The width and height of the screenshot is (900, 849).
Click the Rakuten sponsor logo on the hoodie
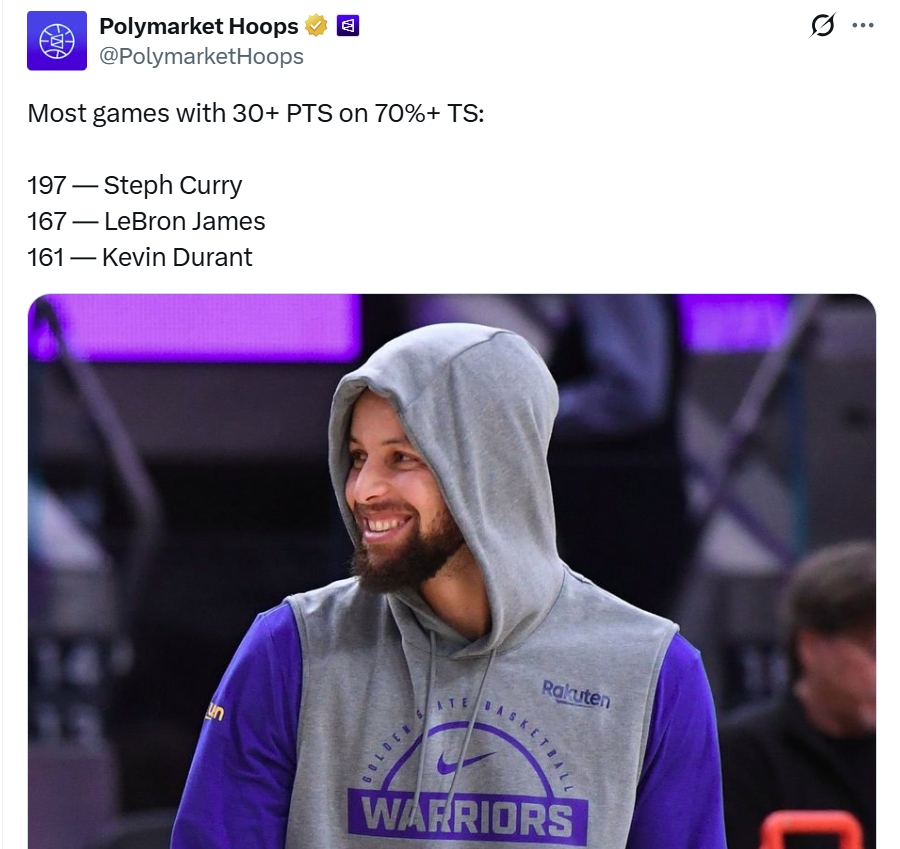click(x=576, y=694)
